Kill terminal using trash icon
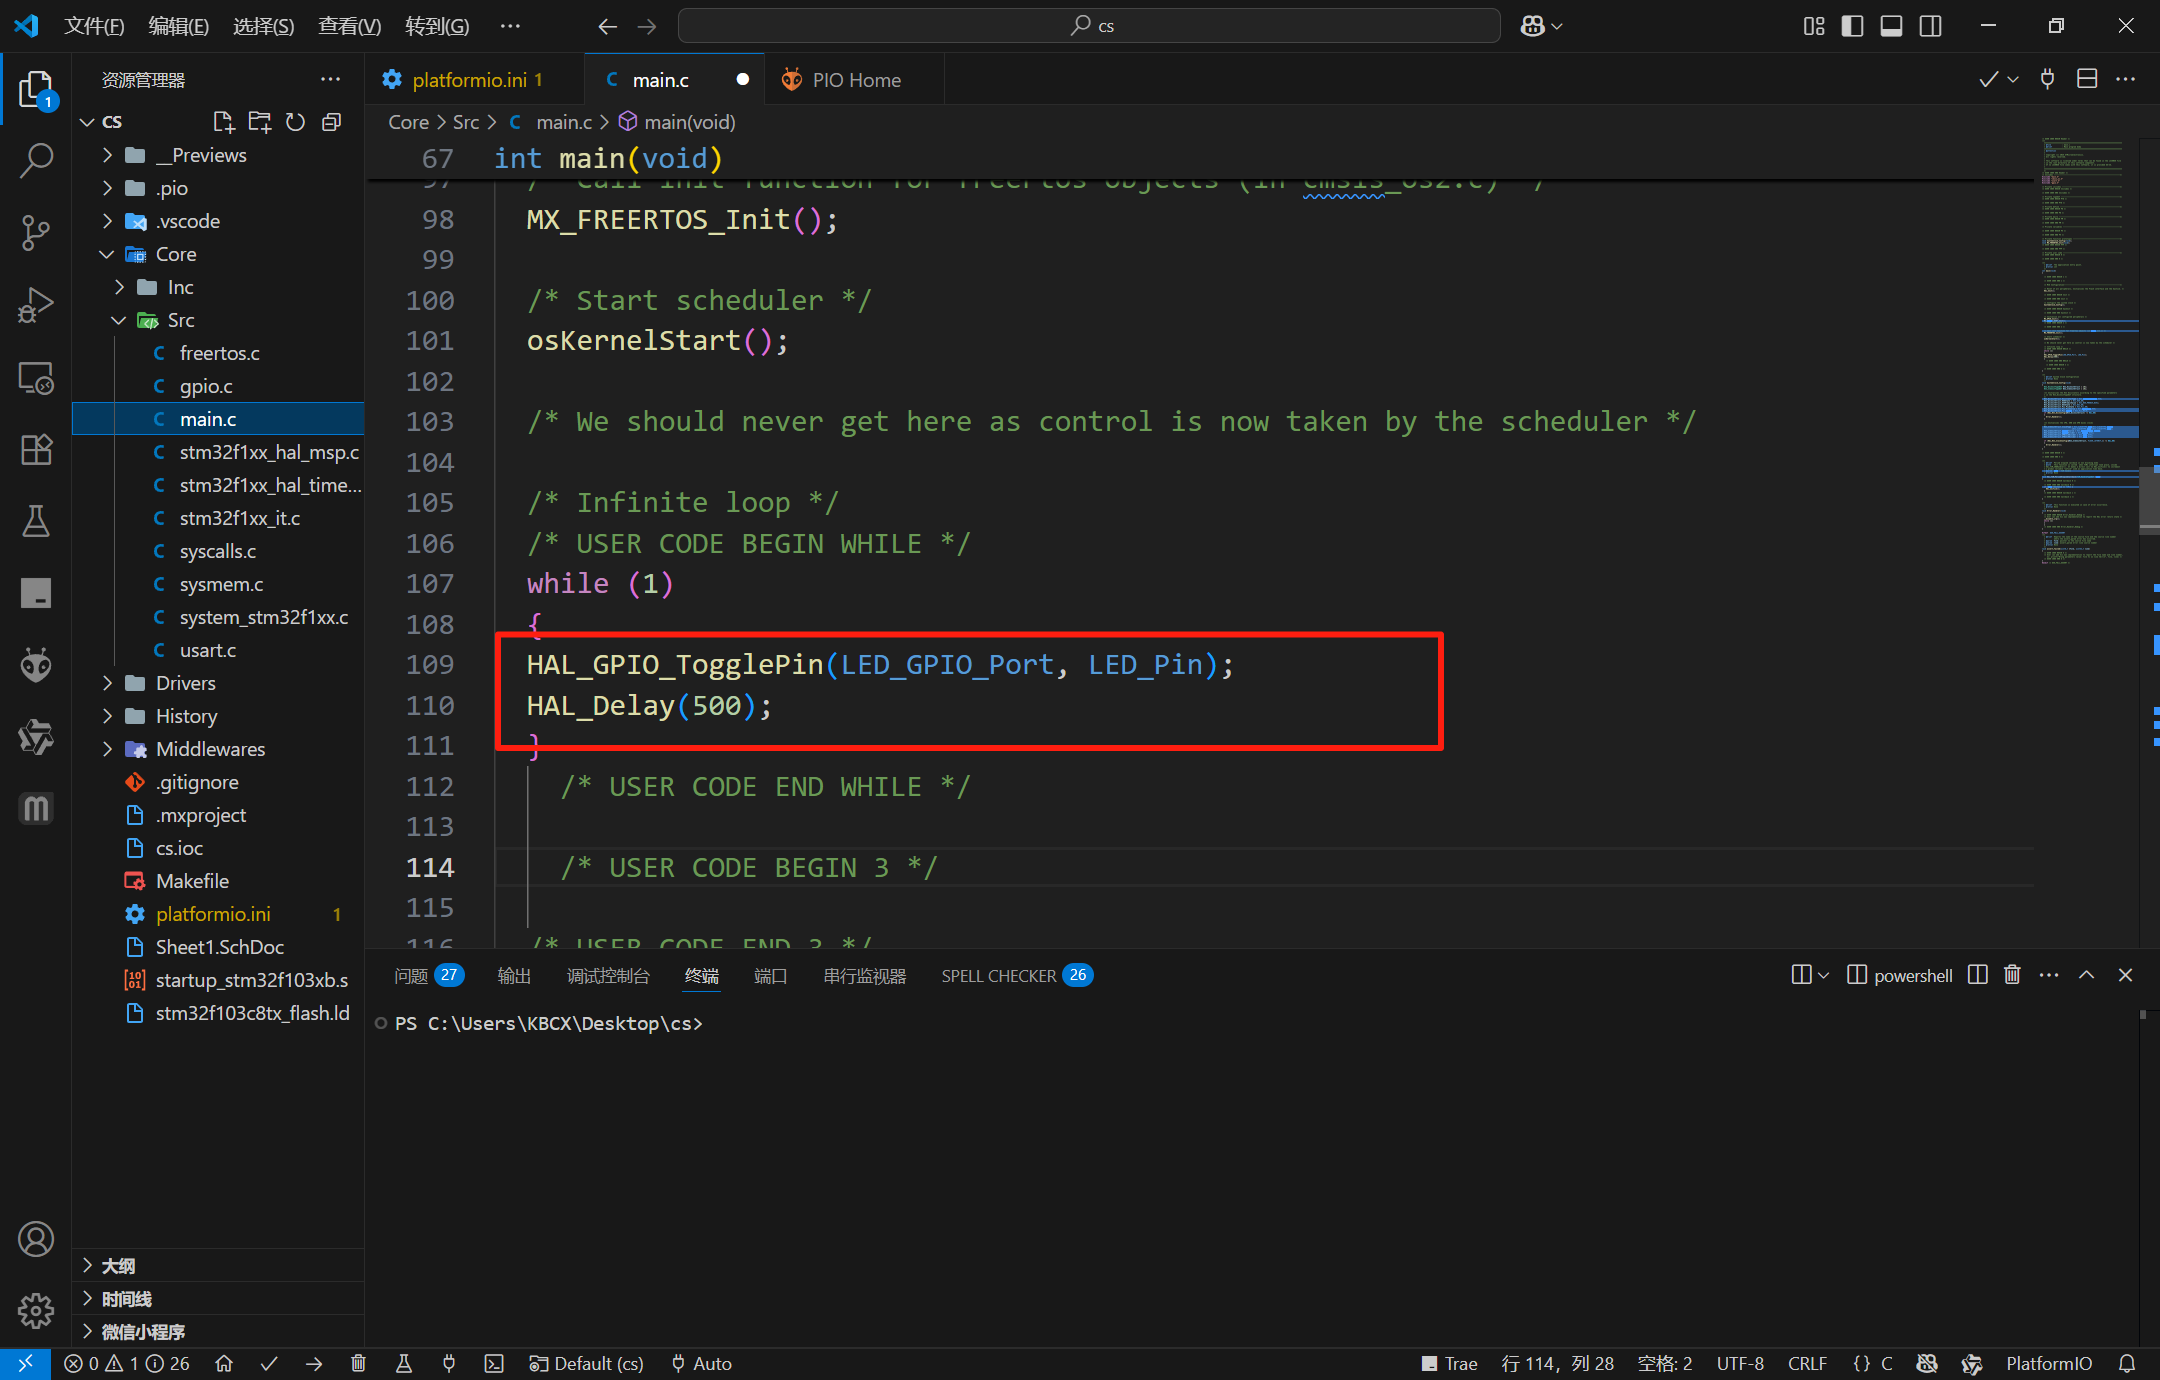The width and height of the screenshot is (2160, 1380). 2012,975
